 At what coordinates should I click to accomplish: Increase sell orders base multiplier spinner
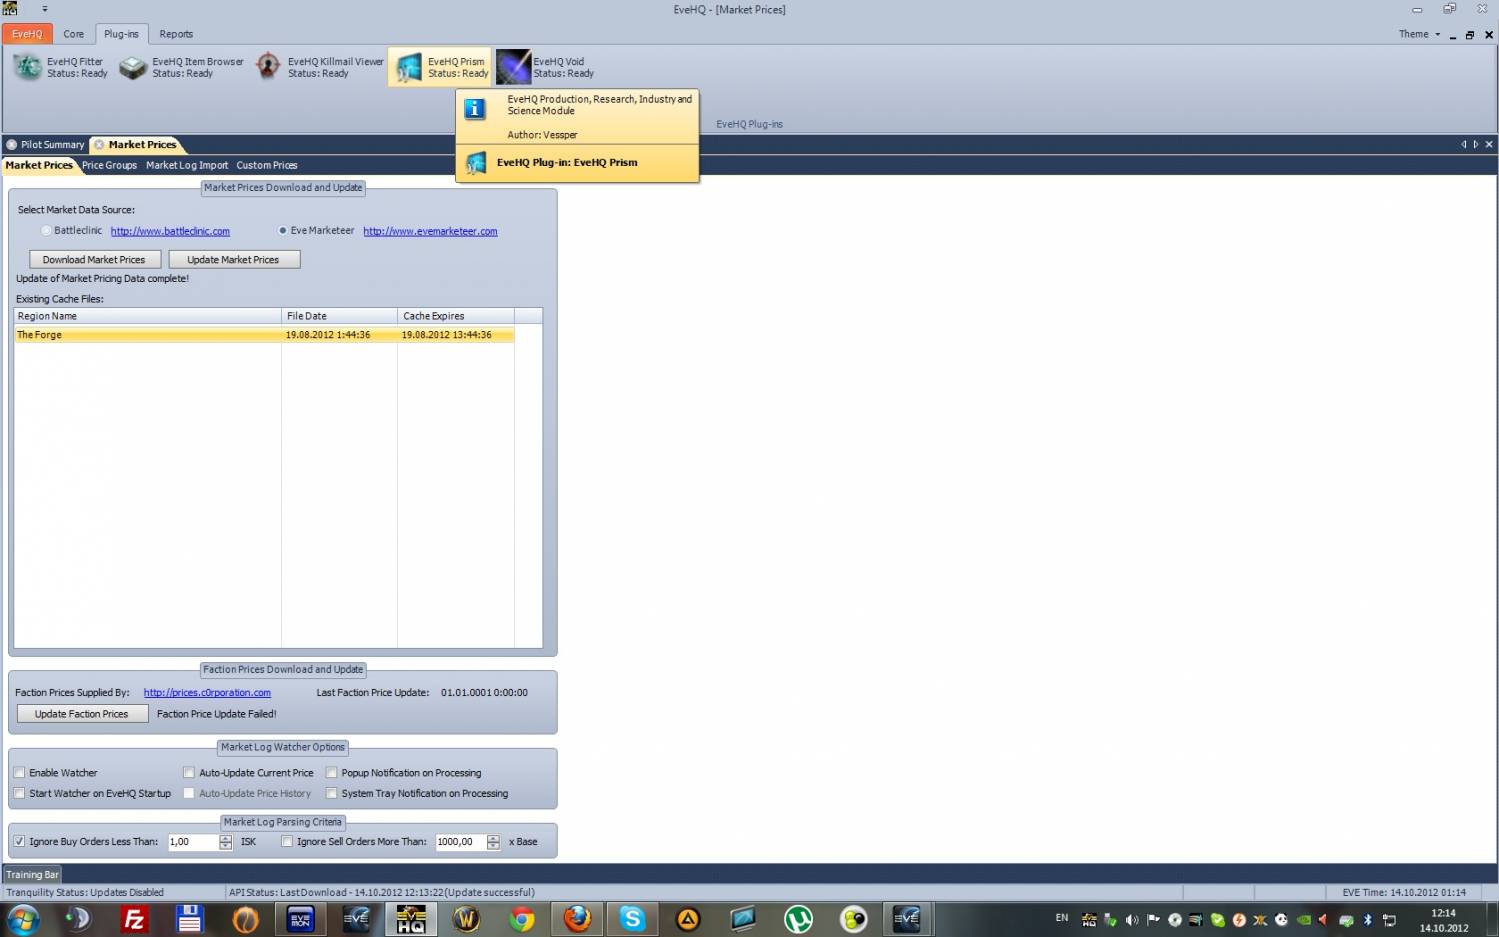(493, 838)
